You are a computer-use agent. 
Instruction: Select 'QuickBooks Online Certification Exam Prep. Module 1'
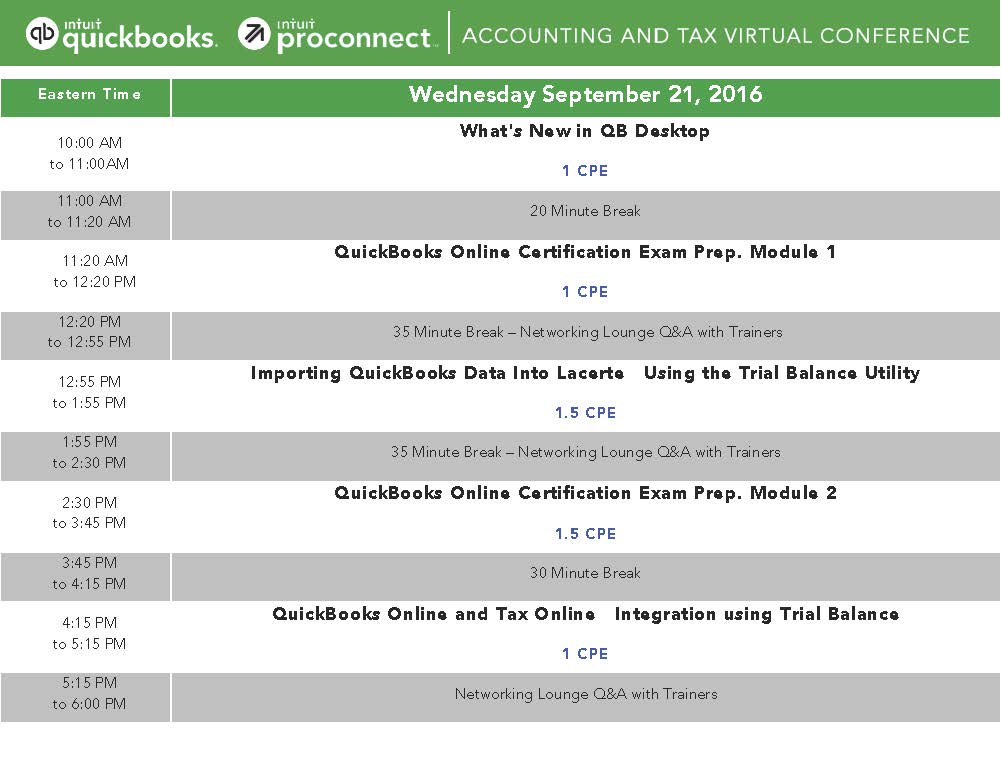click(585, 252)
